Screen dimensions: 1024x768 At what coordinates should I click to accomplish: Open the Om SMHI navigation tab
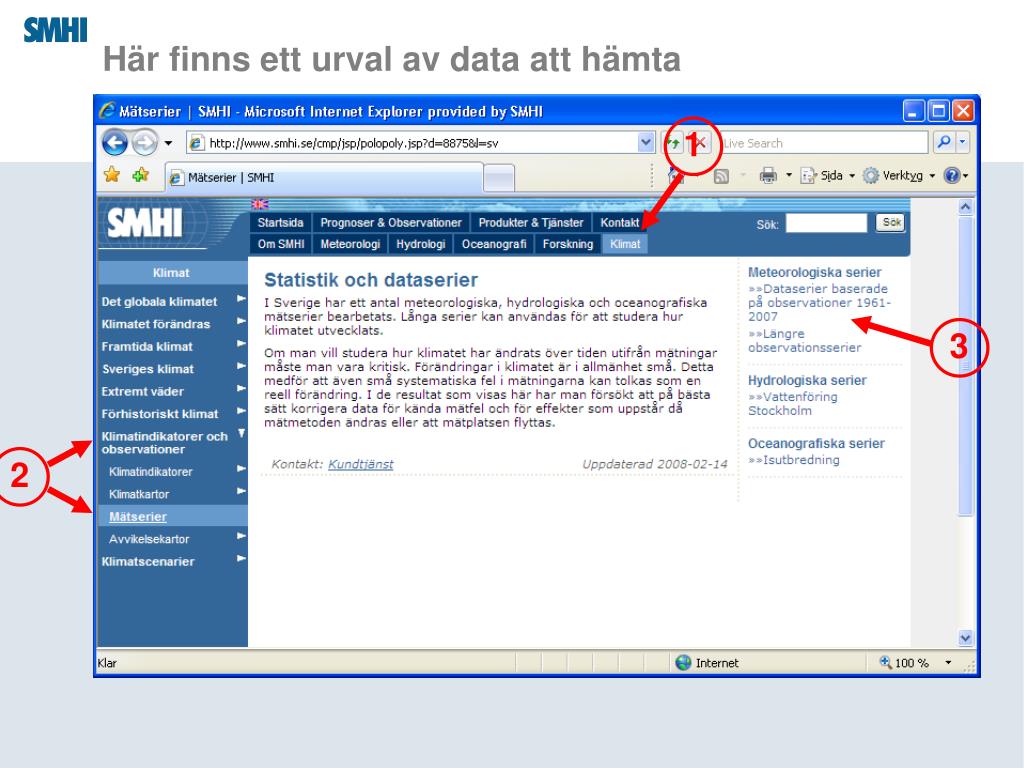[281, 244]
